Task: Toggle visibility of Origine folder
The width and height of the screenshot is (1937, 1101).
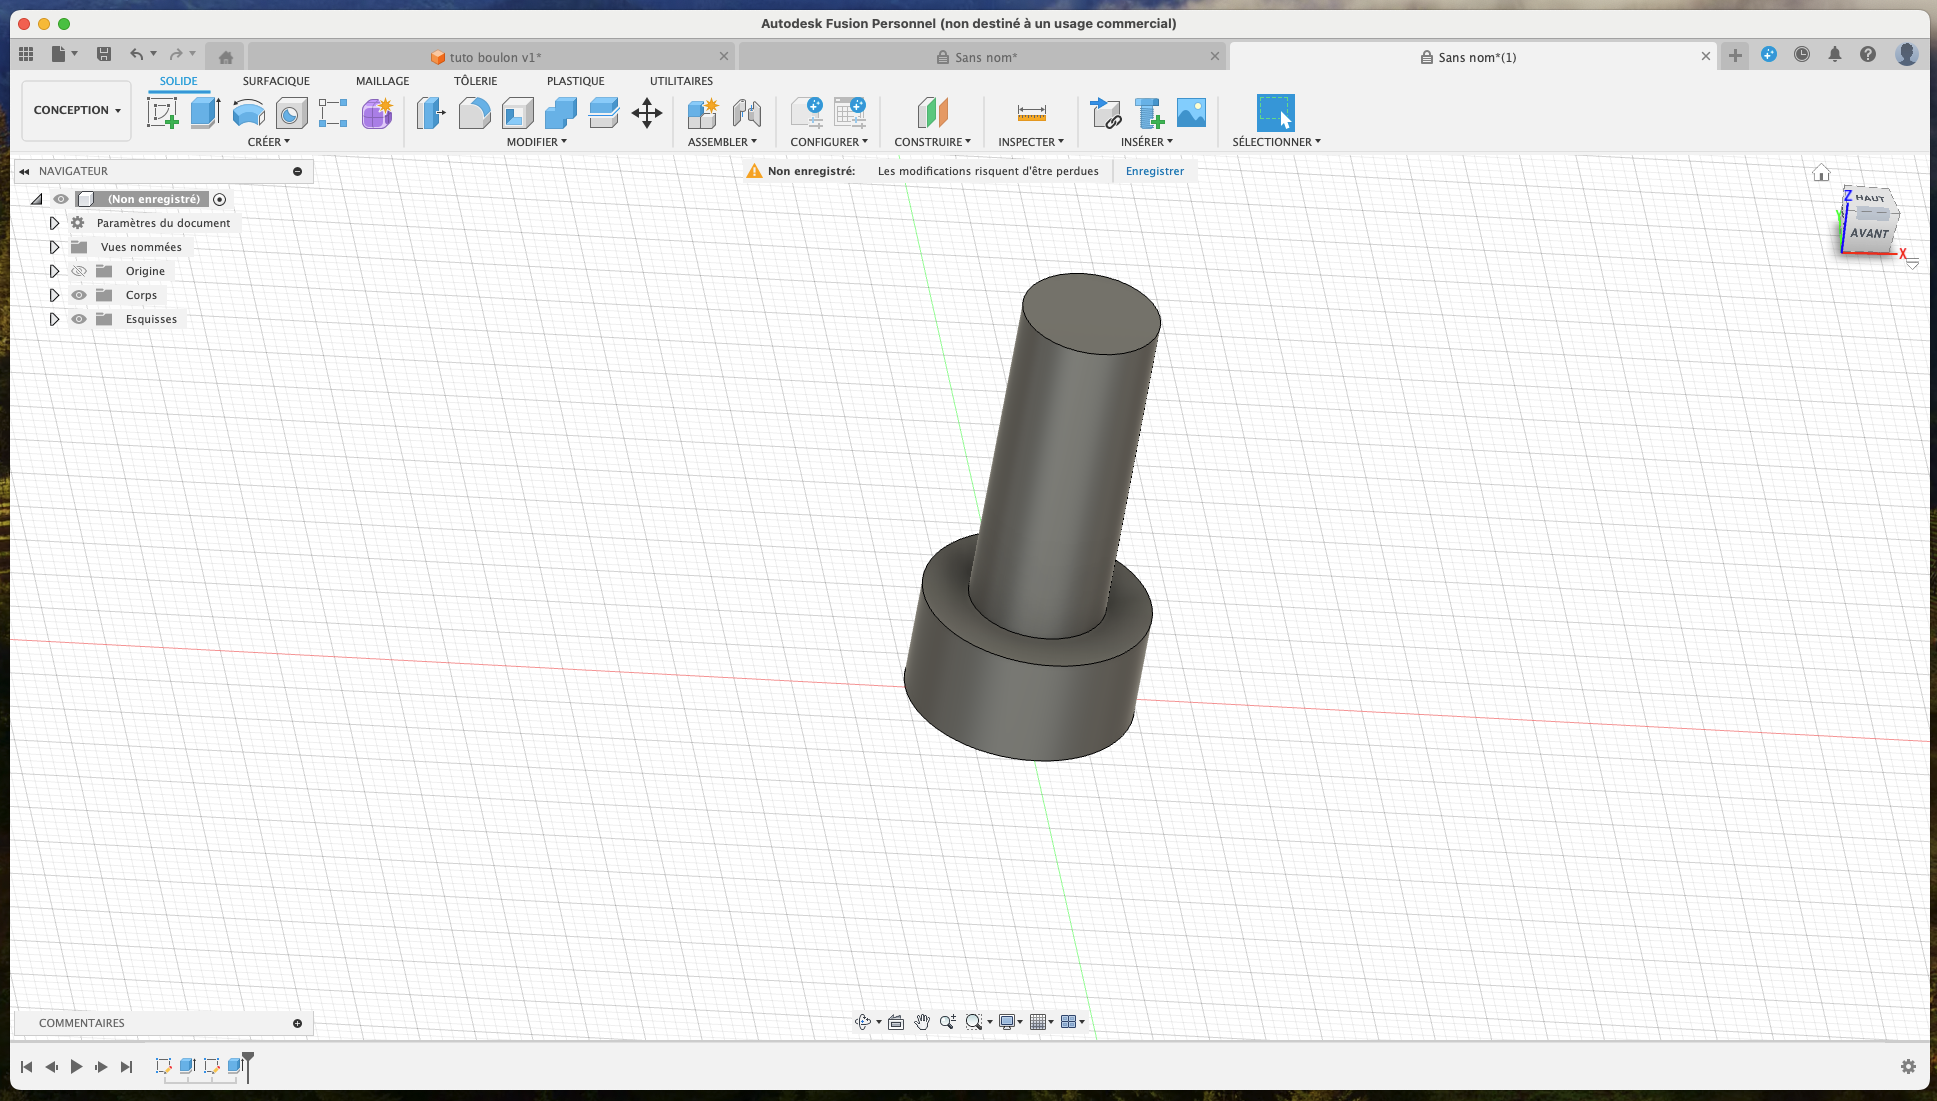Action: [79, 271]
